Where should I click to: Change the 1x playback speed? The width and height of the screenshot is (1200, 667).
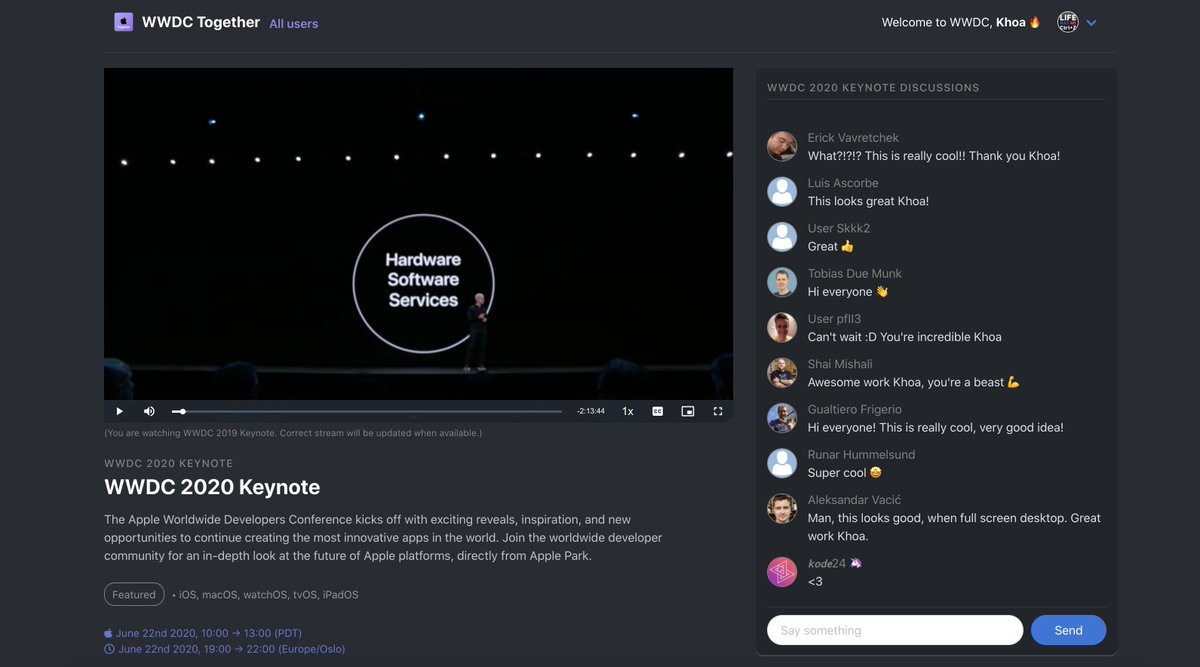[628, 411]
